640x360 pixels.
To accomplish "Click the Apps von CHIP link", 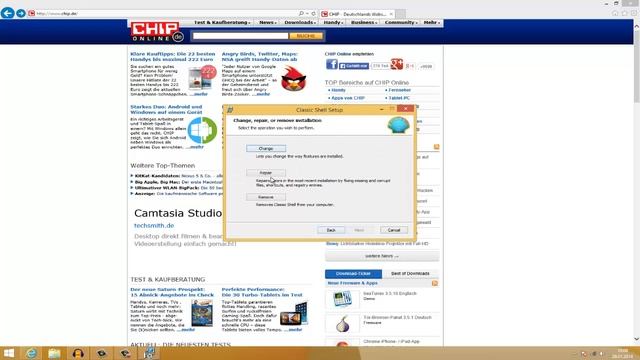I will (348, 98).
